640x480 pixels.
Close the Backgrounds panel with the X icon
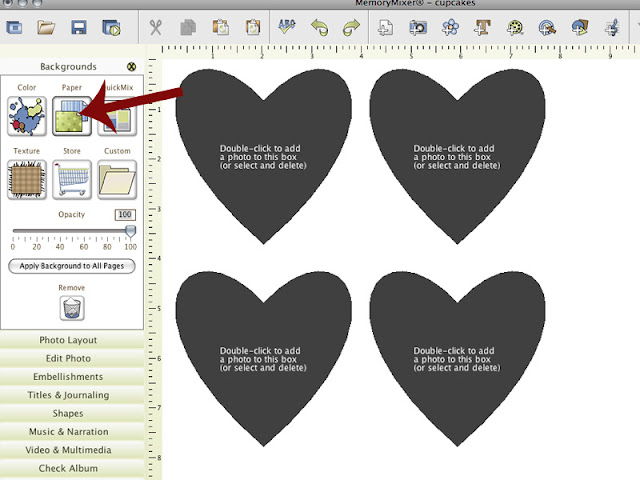(x=131, y=67)
